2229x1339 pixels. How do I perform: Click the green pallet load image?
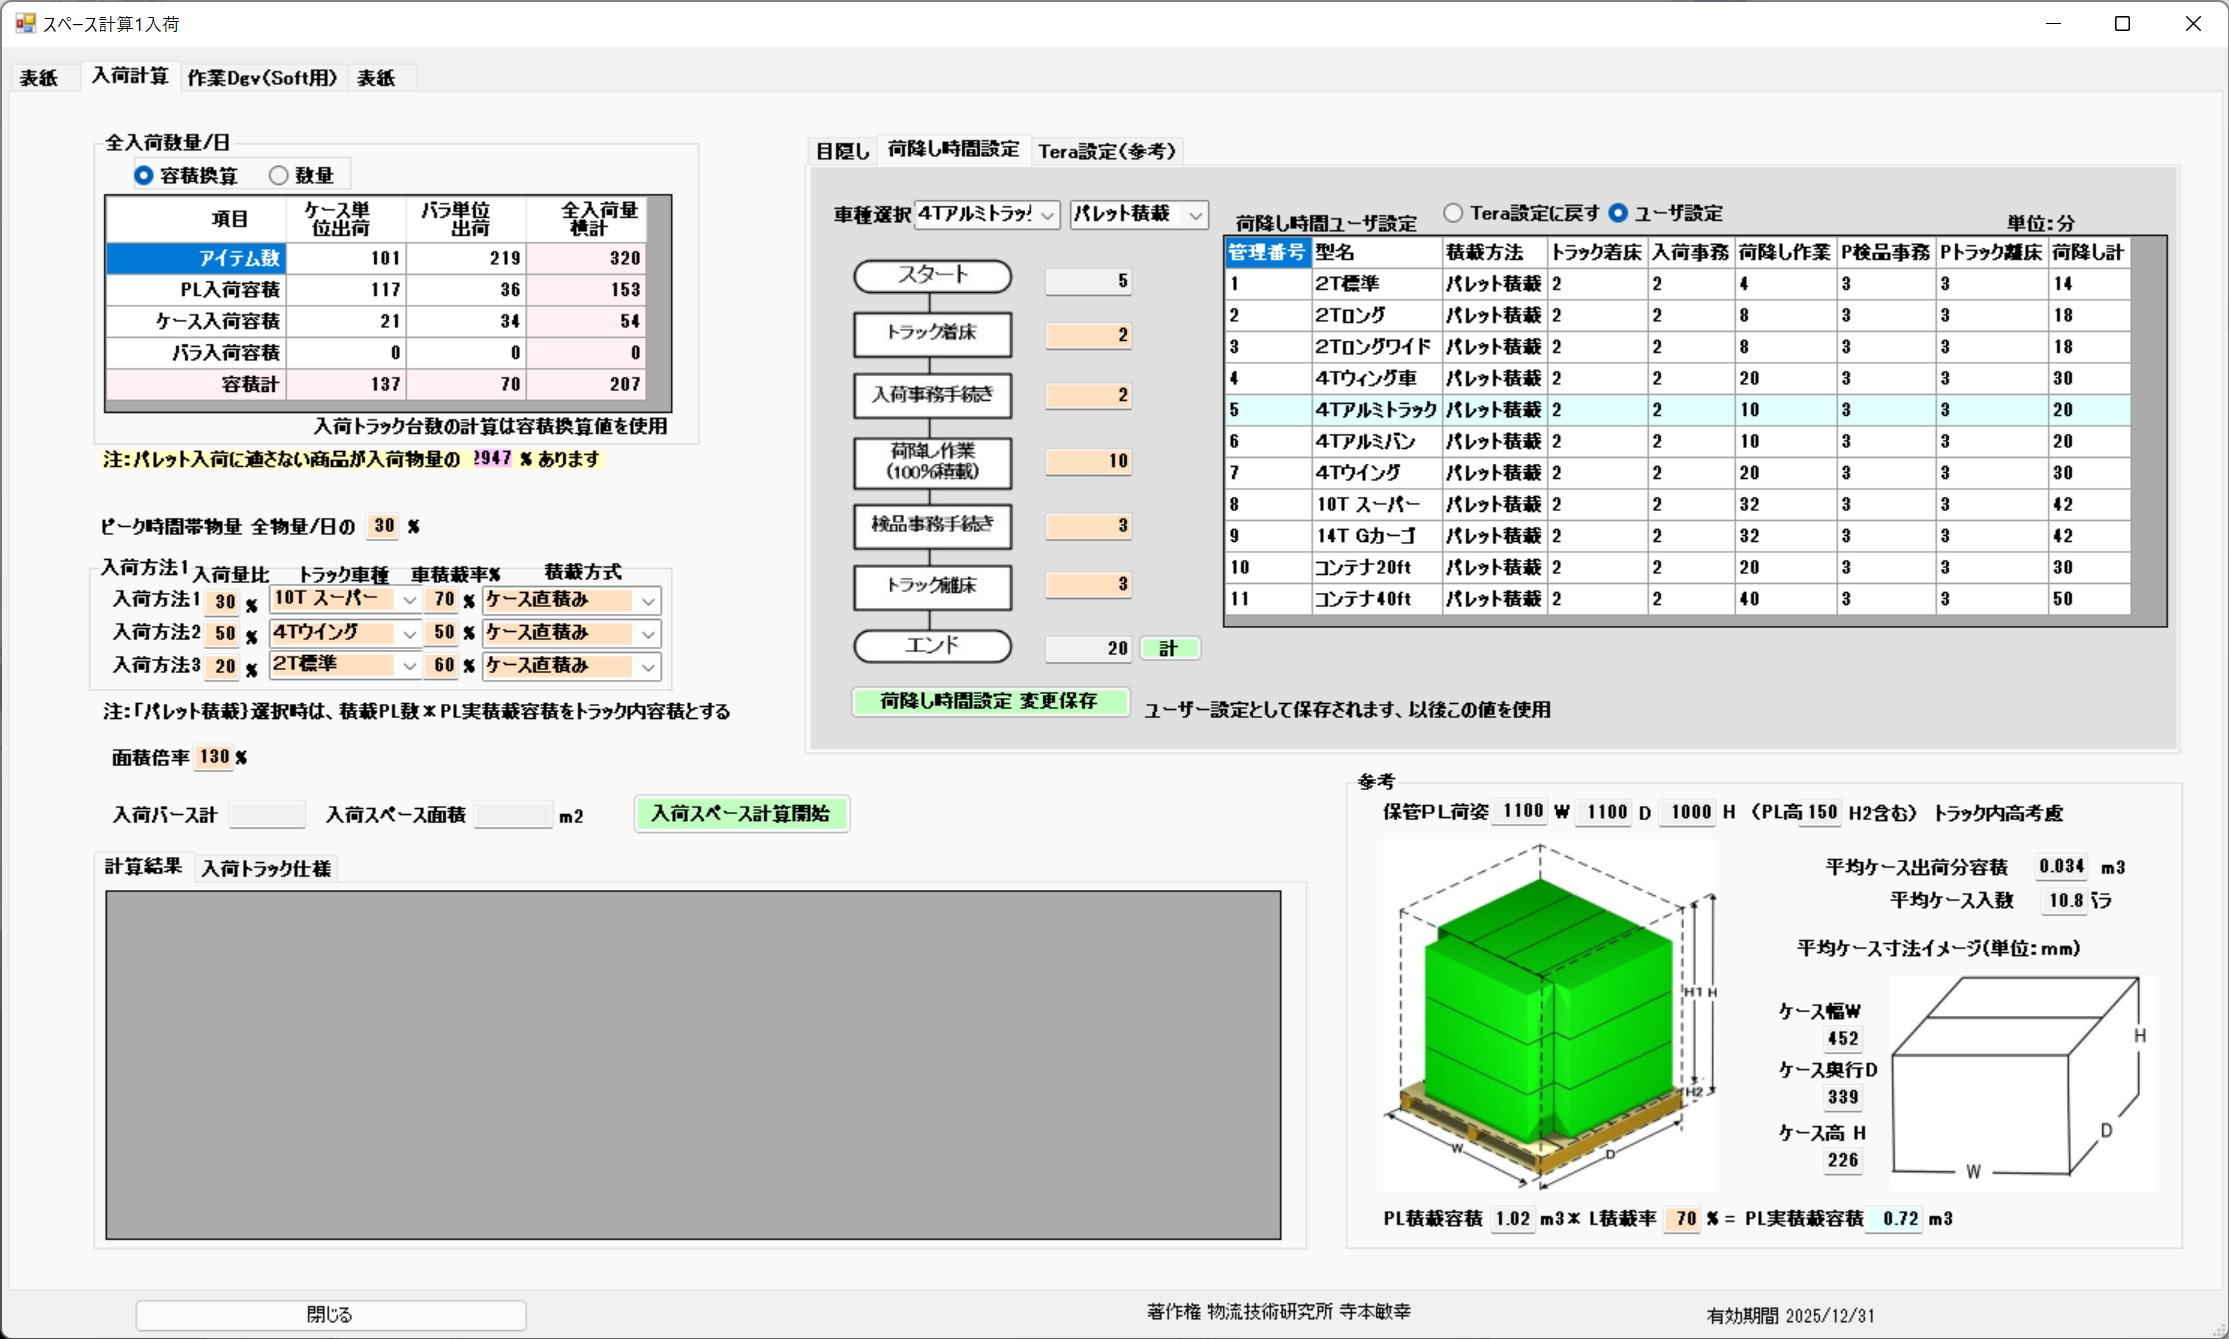pos(1548,1015)
